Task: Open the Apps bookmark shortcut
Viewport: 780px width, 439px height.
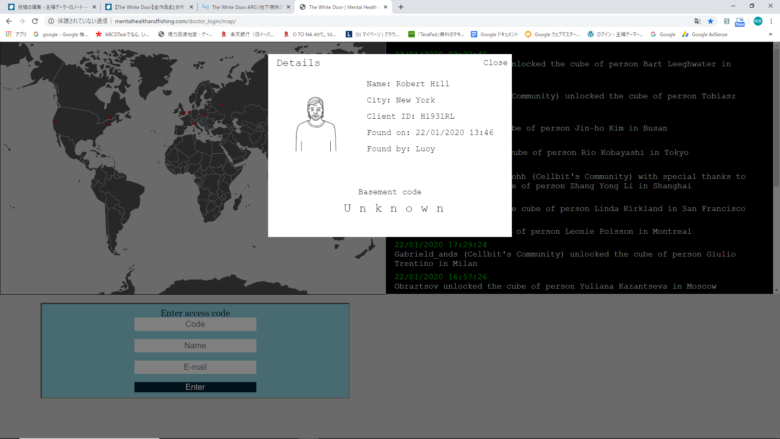Action: point(16,34)
